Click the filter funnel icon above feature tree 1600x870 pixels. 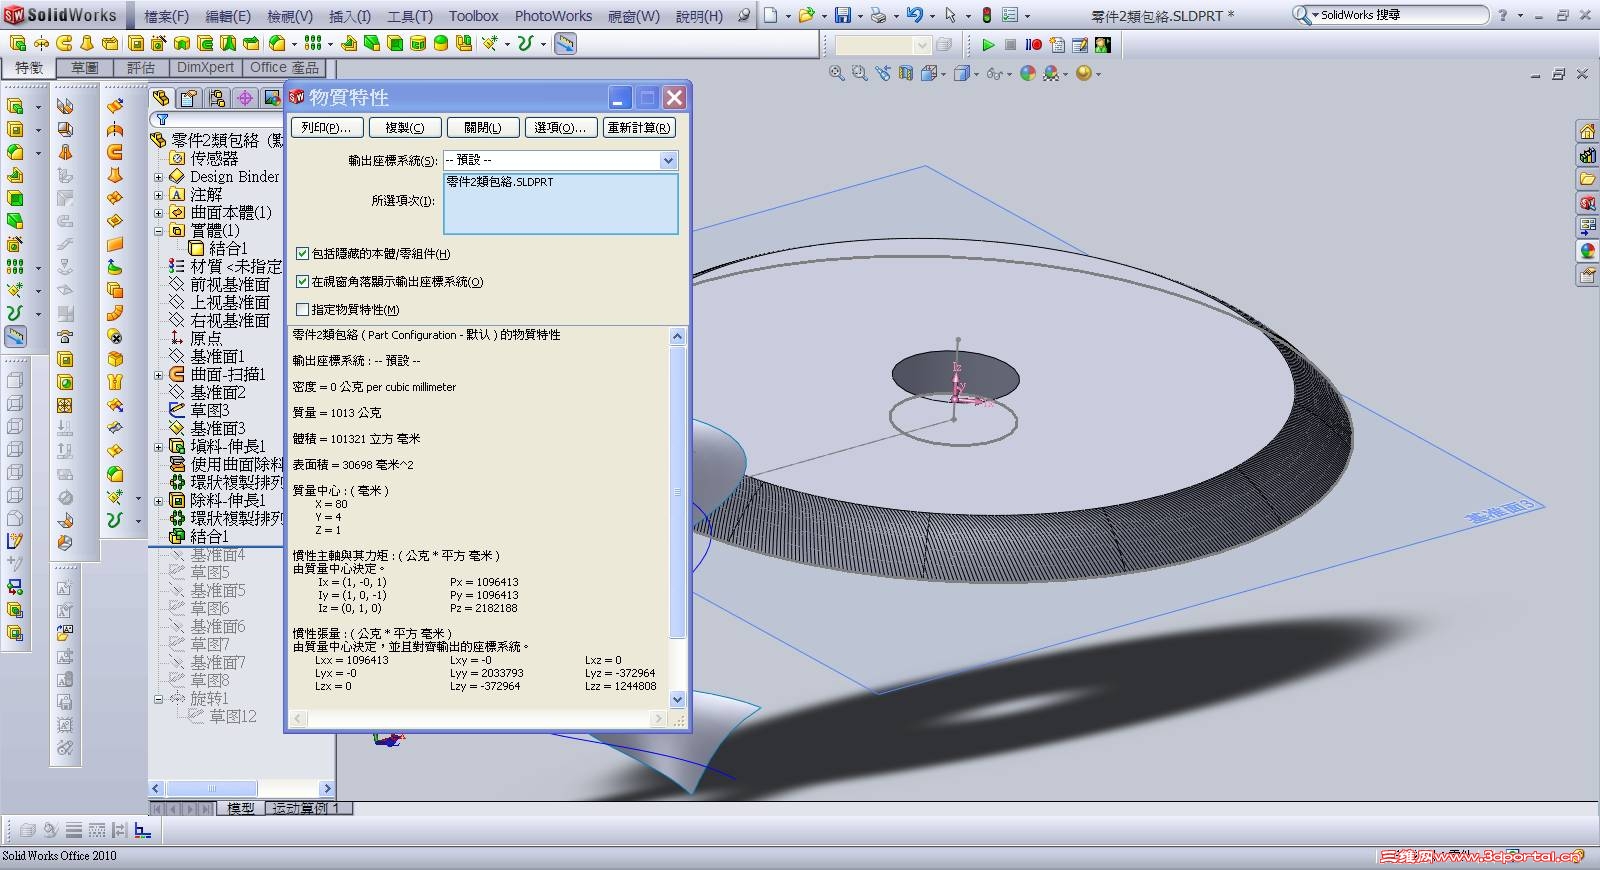[161, 120]
